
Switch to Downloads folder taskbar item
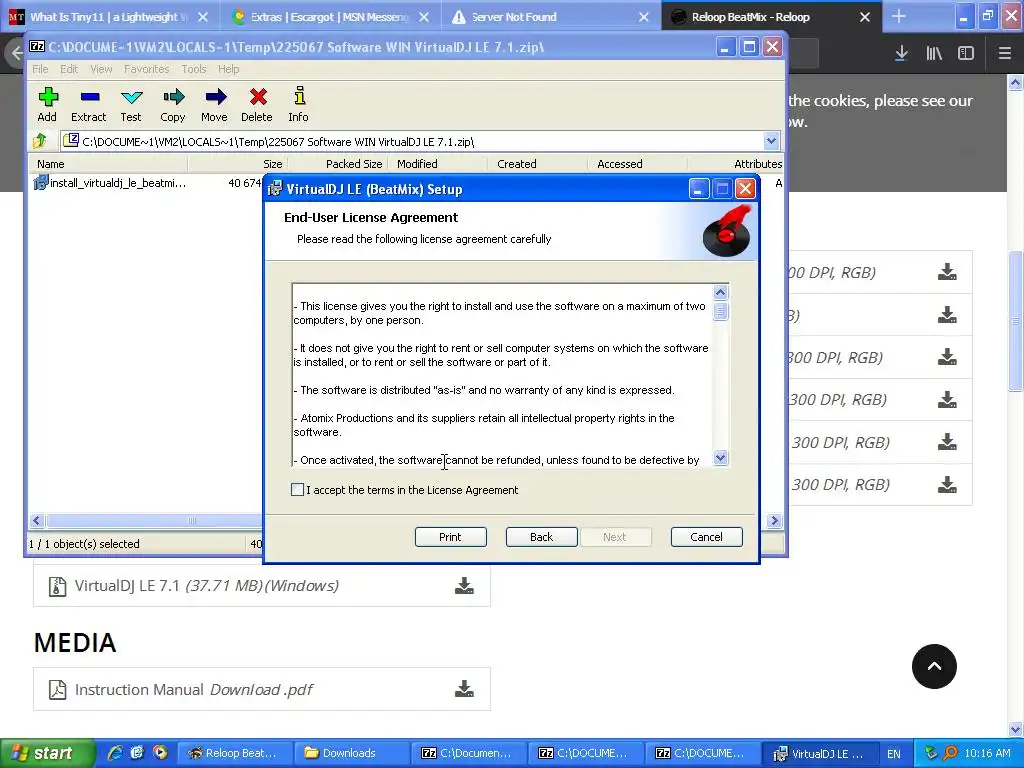pos(350,753)
